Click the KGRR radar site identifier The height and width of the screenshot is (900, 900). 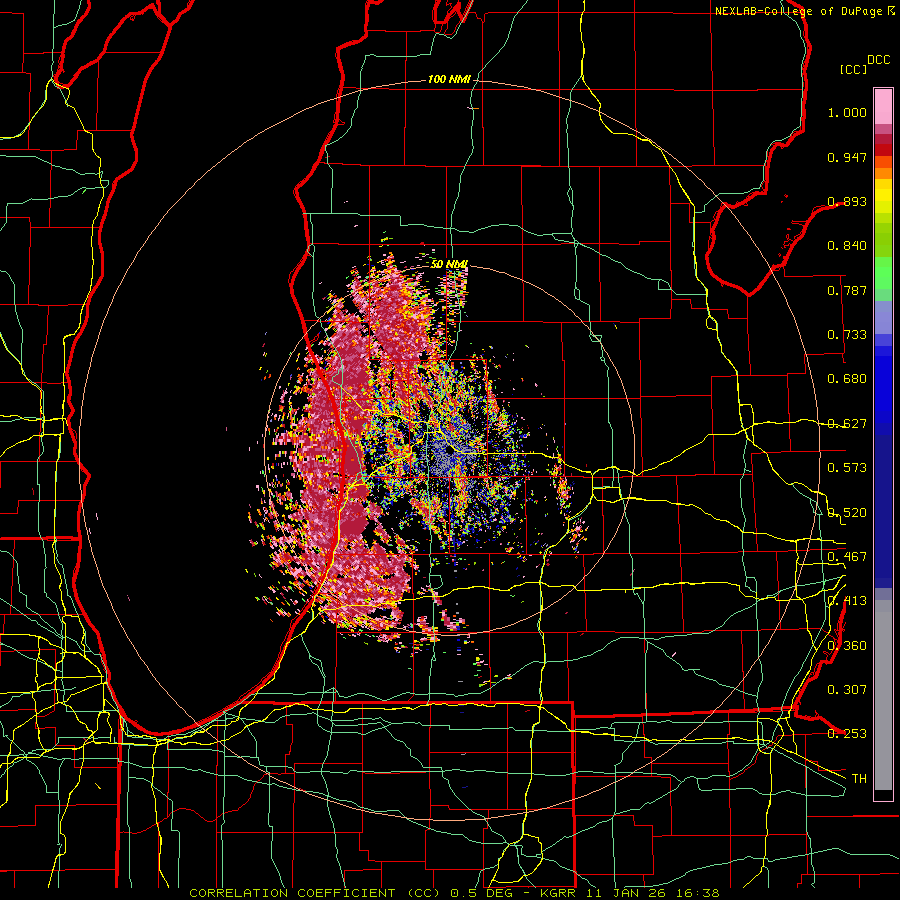pos(557,893)
